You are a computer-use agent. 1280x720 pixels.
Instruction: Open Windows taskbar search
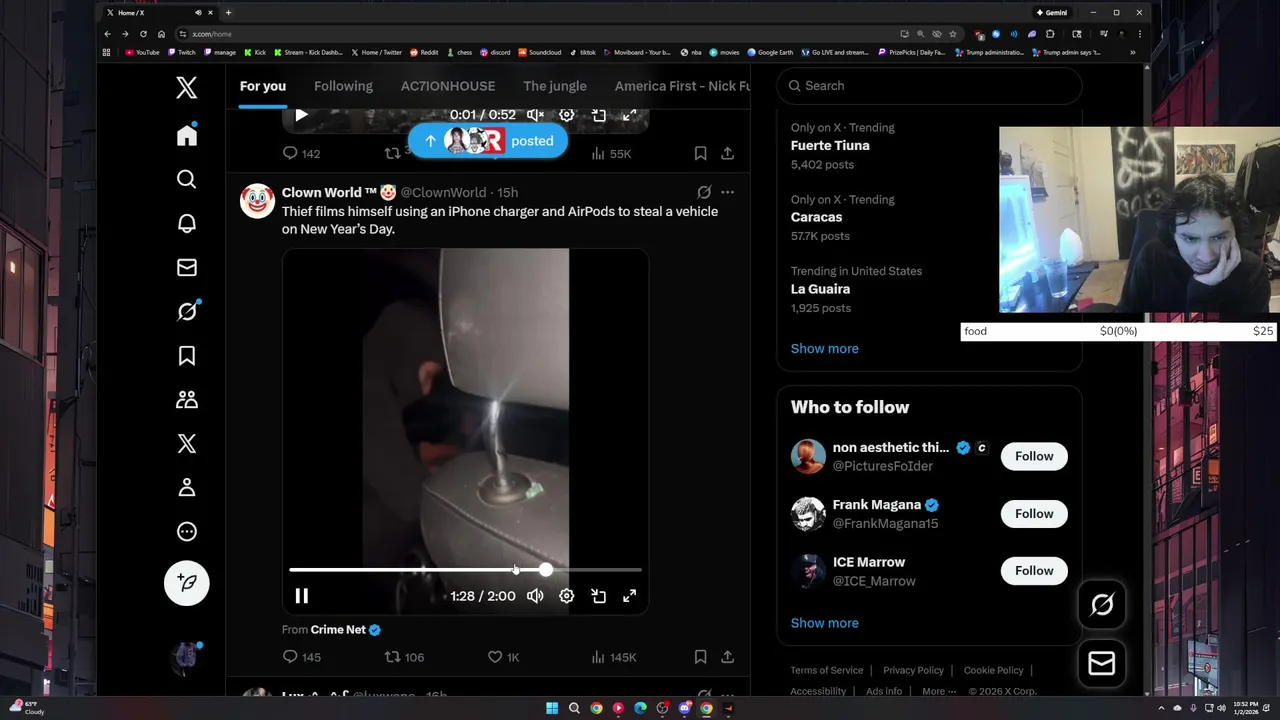pos(574,708)
